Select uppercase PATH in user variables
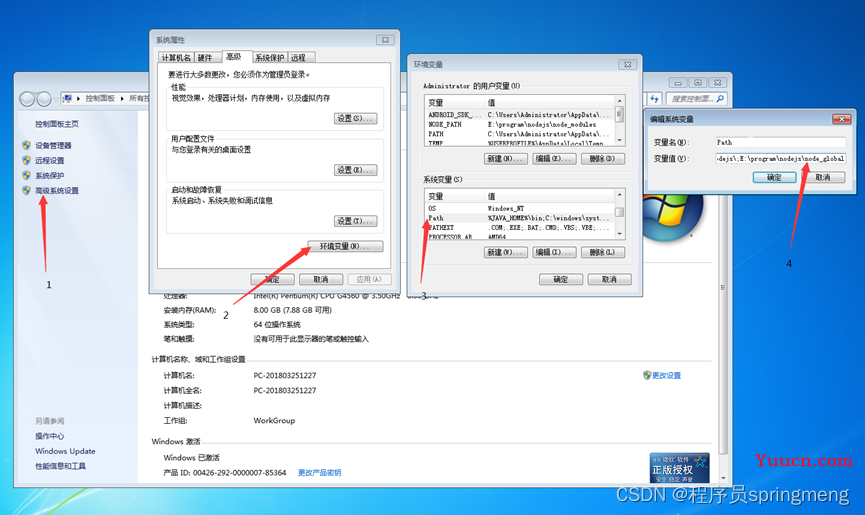This screenshot has height=515, width=865. [x=520, y=134]
